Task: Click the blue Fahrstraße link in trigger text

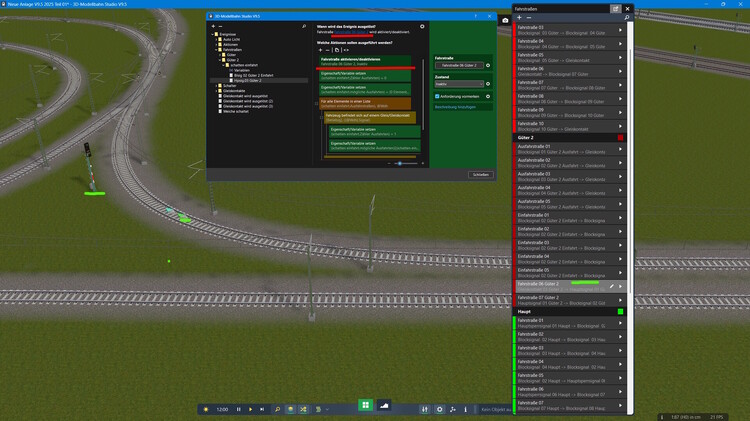Action: [351, 32]
